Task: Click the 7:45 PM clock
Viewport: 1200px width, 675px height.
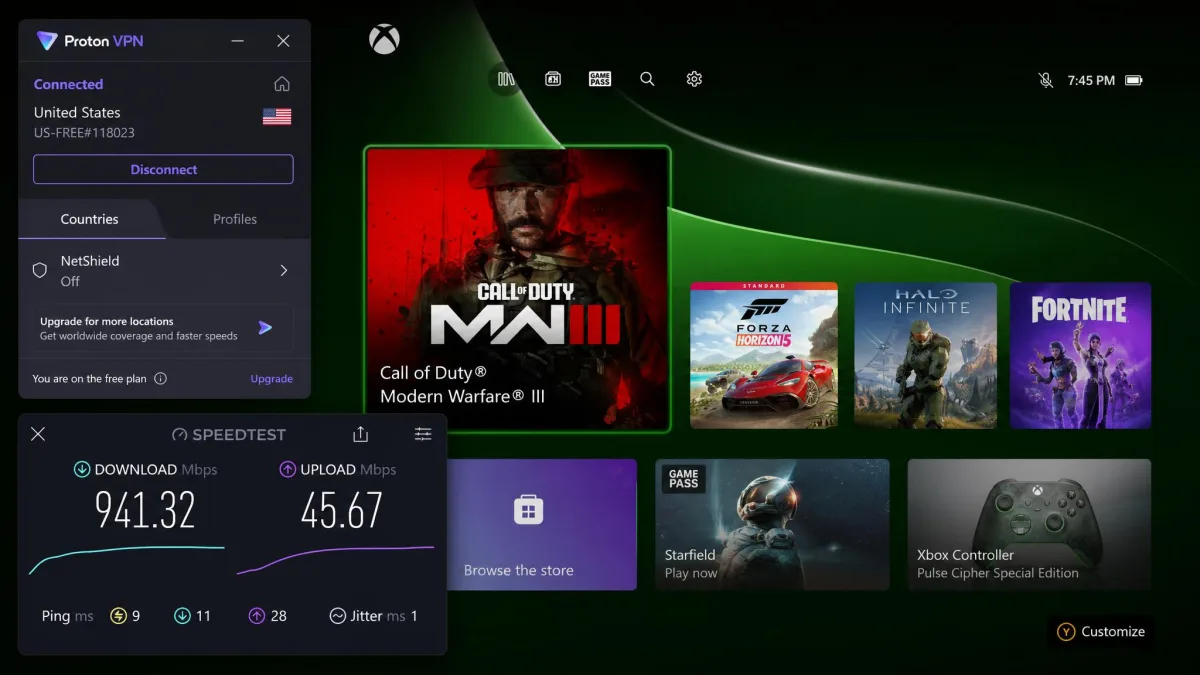Action: [1091, 80]
